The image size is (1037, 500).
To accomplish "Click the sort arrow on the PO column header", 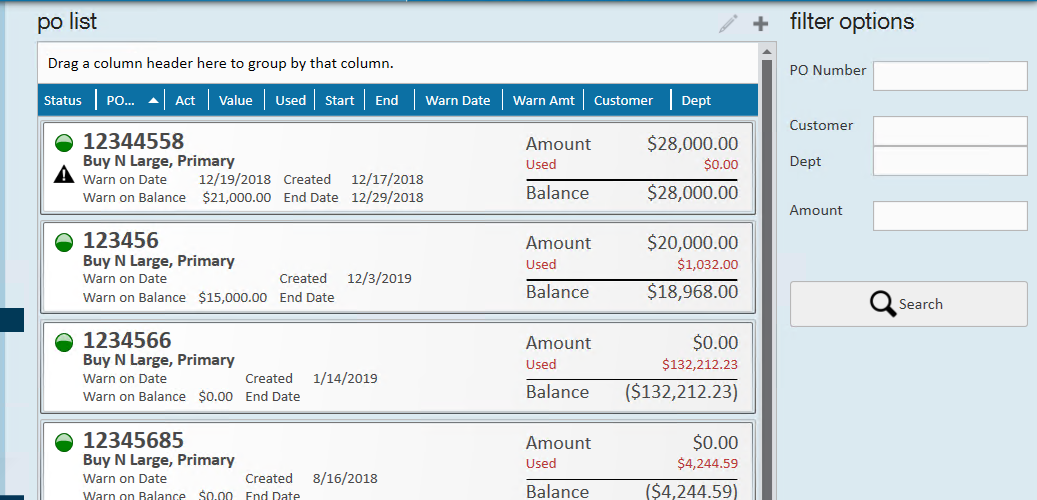I will [153, 101].
